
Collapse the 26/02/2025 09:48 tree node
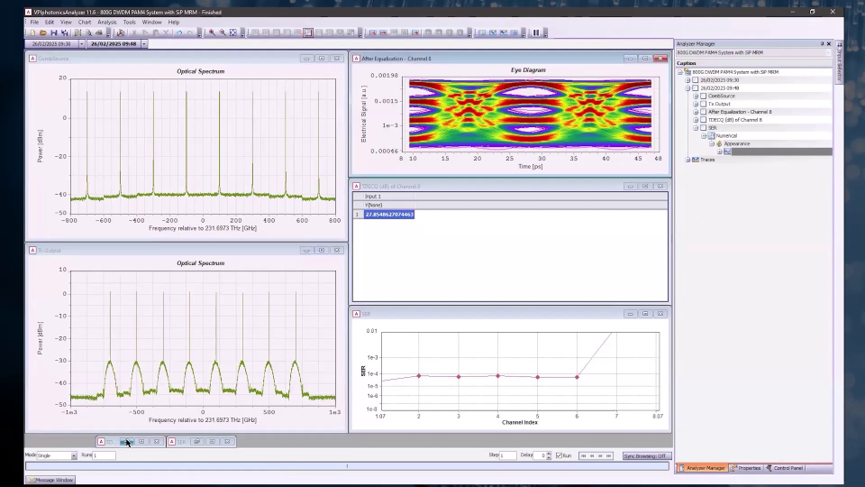click(688, 88)
